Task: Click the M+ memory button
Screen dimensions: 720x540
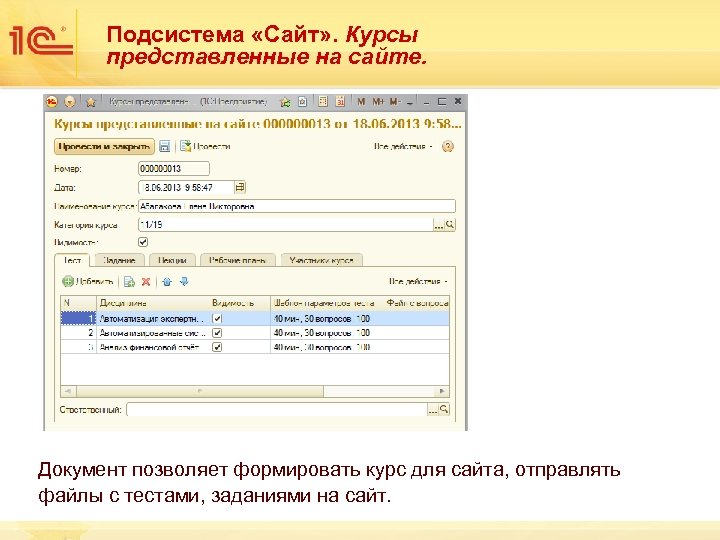Action: coord(378,101)
